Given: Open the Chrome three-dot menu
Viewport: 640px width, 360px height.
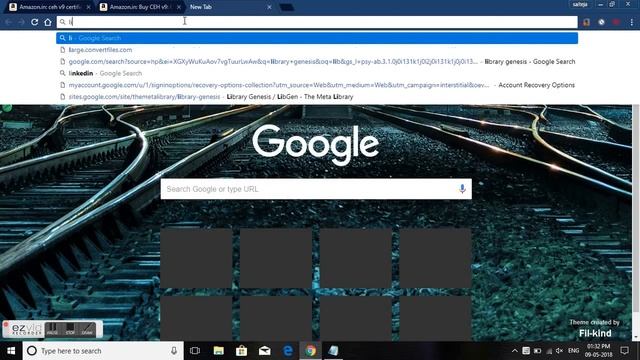Looking at the screenshot, I should [631, 22].
